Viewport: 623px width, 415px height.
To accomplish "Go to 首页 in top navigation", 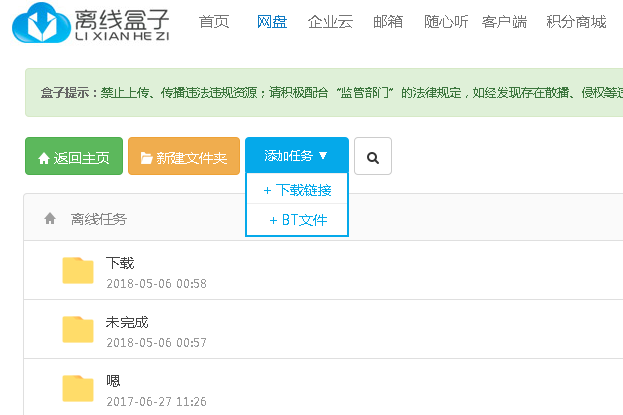I will 214,22.
